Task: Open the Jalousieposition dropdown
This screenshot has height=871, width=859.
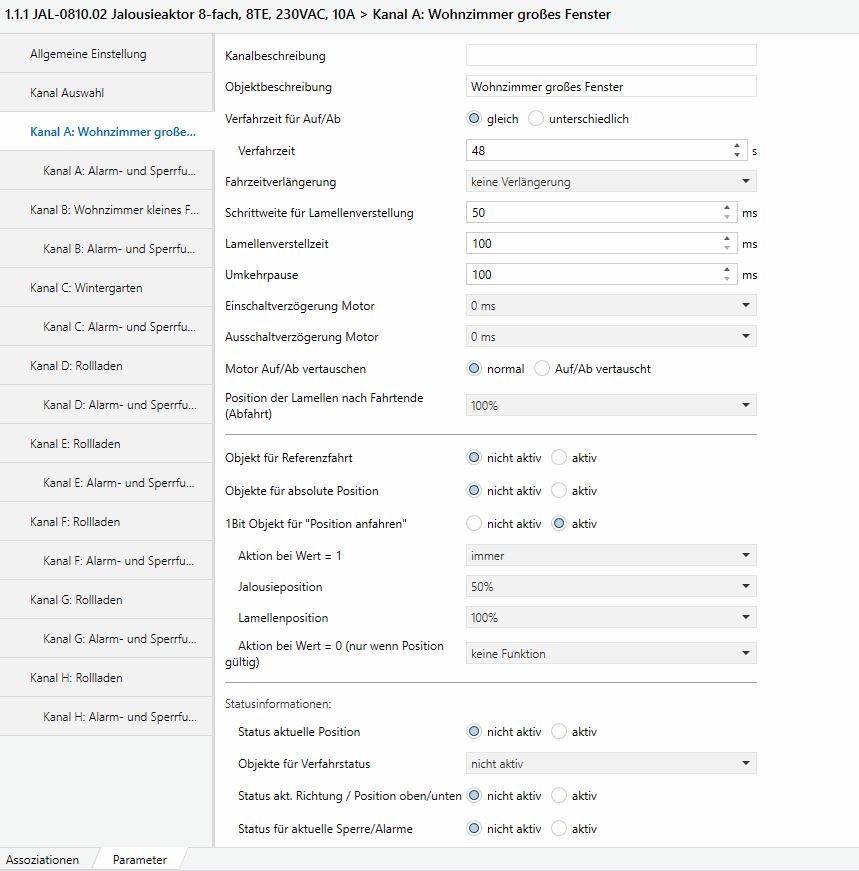Action: [x=611, y=587]
